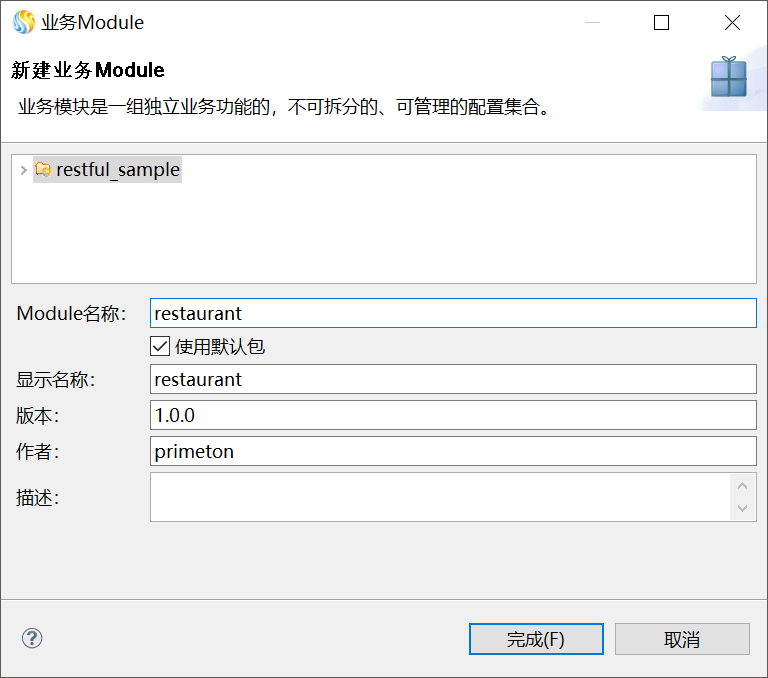Cancel the dialog with 取消 button
The height and width of the screenshot is (678, 768).
pos(682,639)
